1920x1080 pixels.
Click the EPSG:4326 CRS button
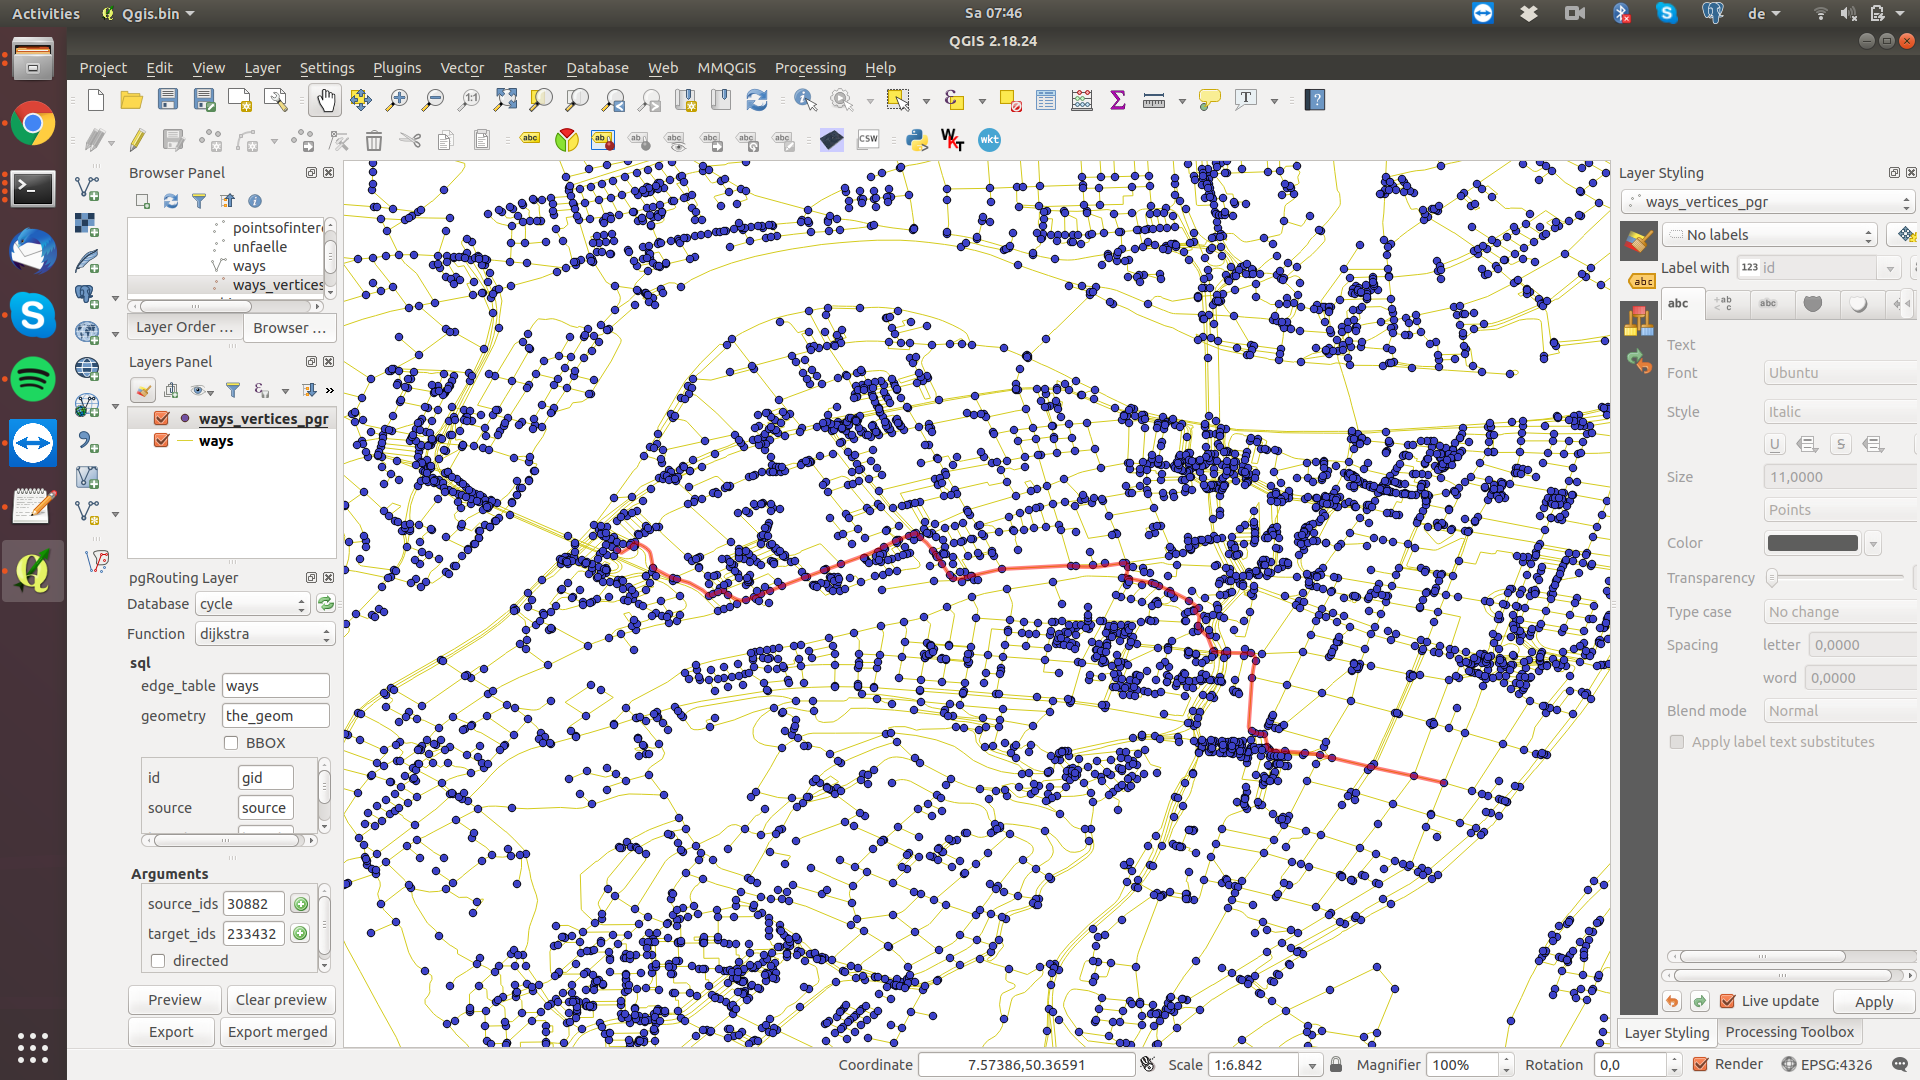1826,1065
